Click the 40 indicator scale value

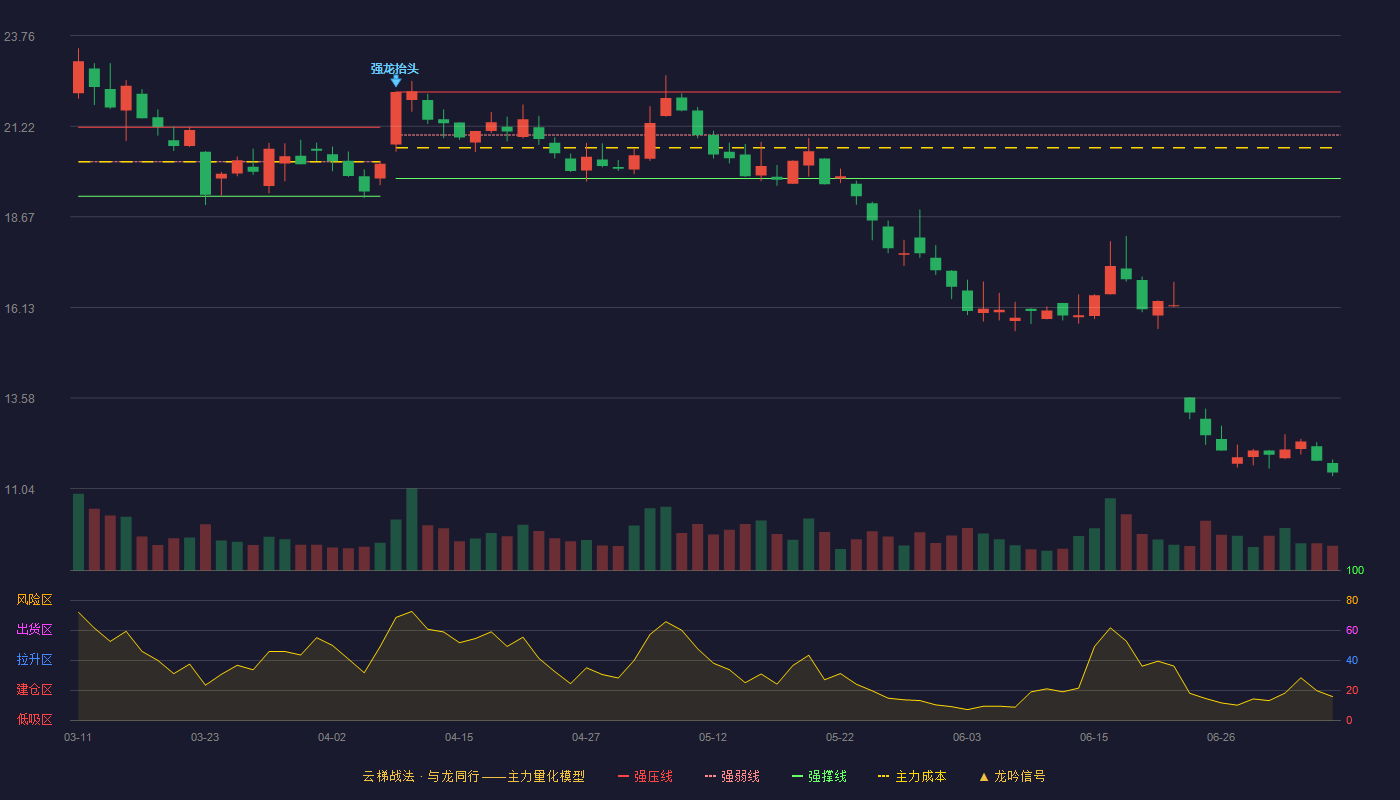coord(1352,660)
